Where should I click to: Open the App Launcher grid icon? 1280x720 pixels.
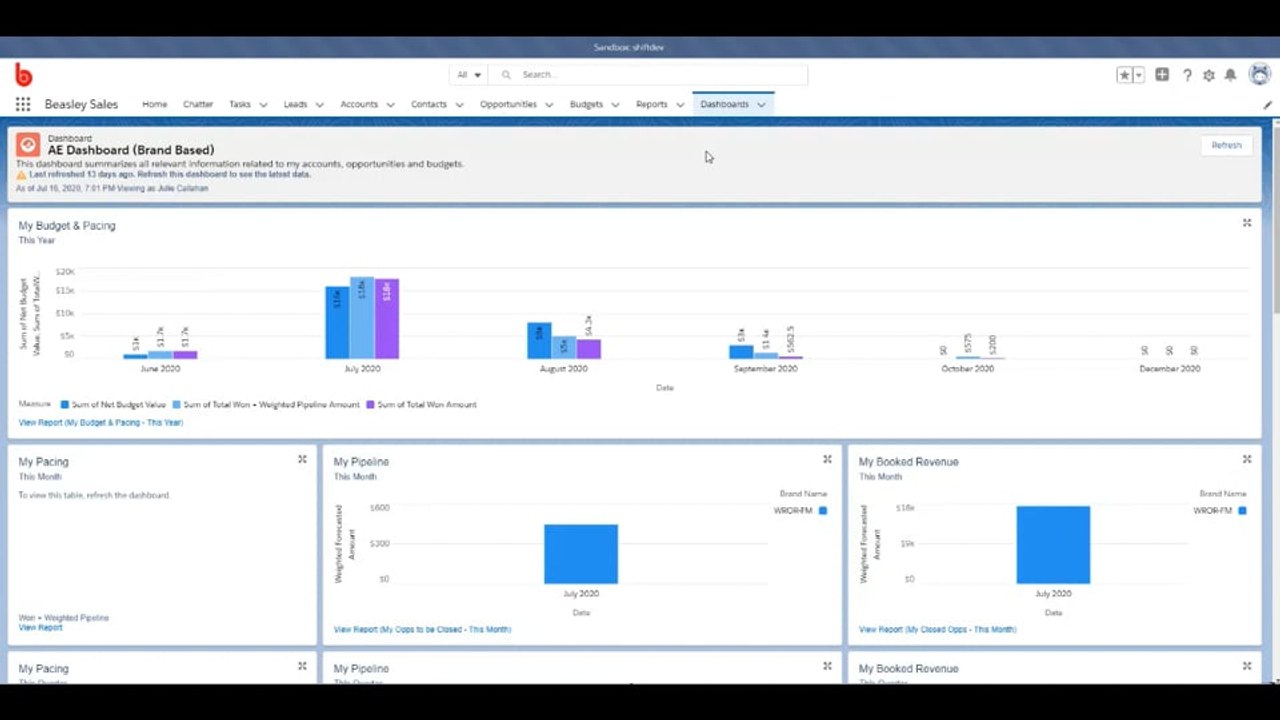tap(23, 104)
